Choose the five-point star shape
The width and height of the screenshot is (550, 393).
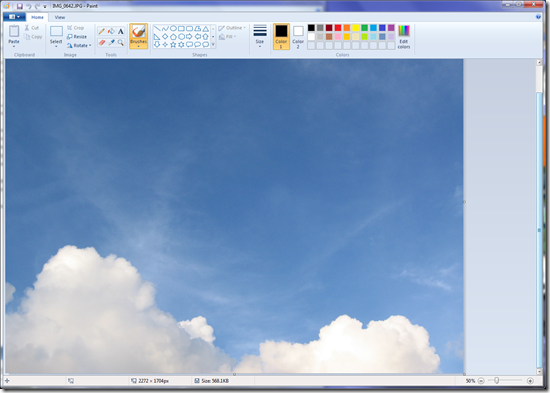[173, 44]
